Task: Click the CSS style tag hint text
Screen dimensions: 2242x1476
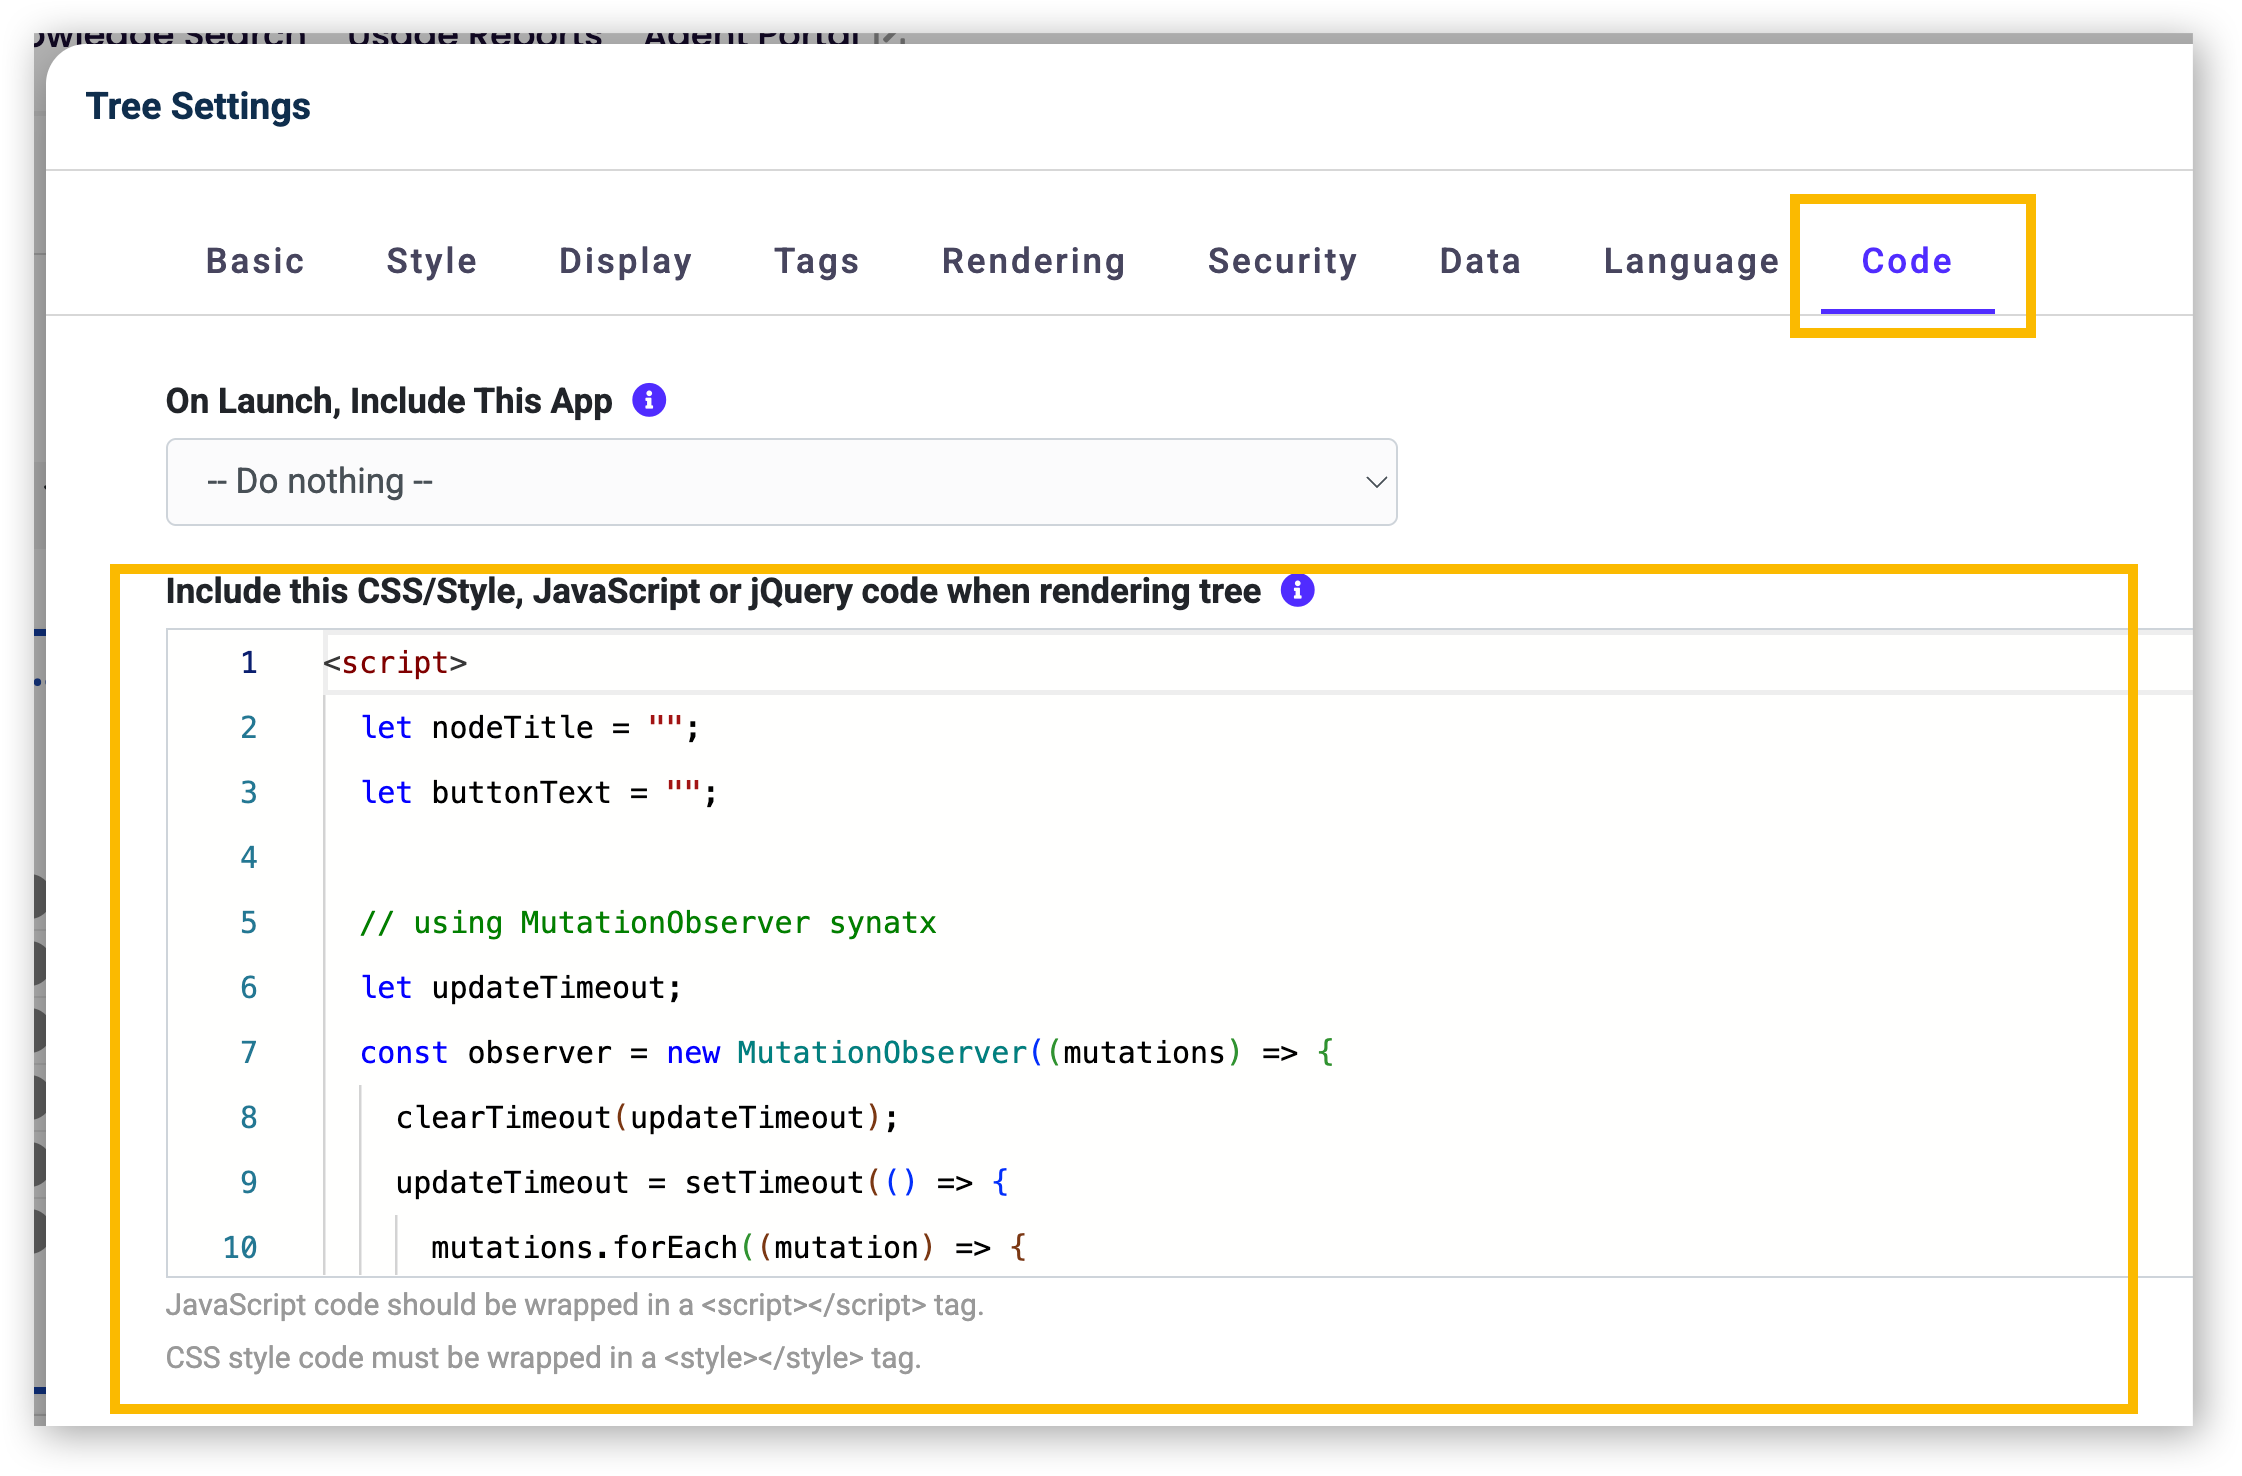Action: (x=543, y=1358)
